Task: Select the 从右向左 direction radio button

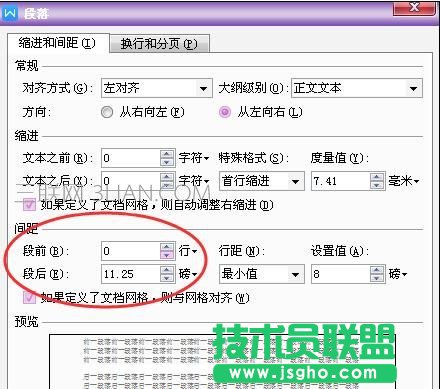Action: point(107,112)
